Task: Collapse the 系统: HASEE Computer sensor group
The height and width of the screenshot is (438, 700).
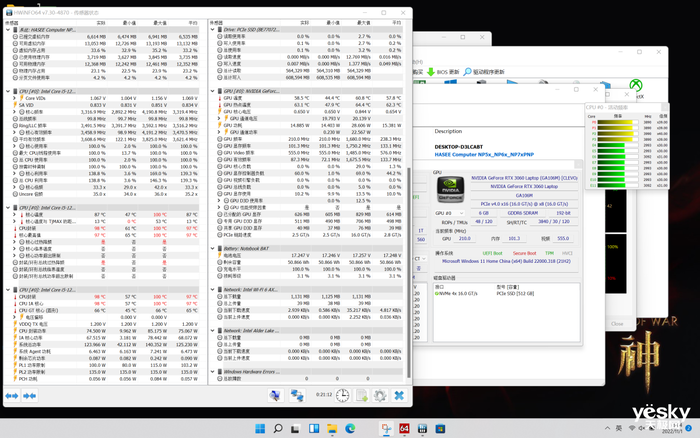Action: pos(8,30)
